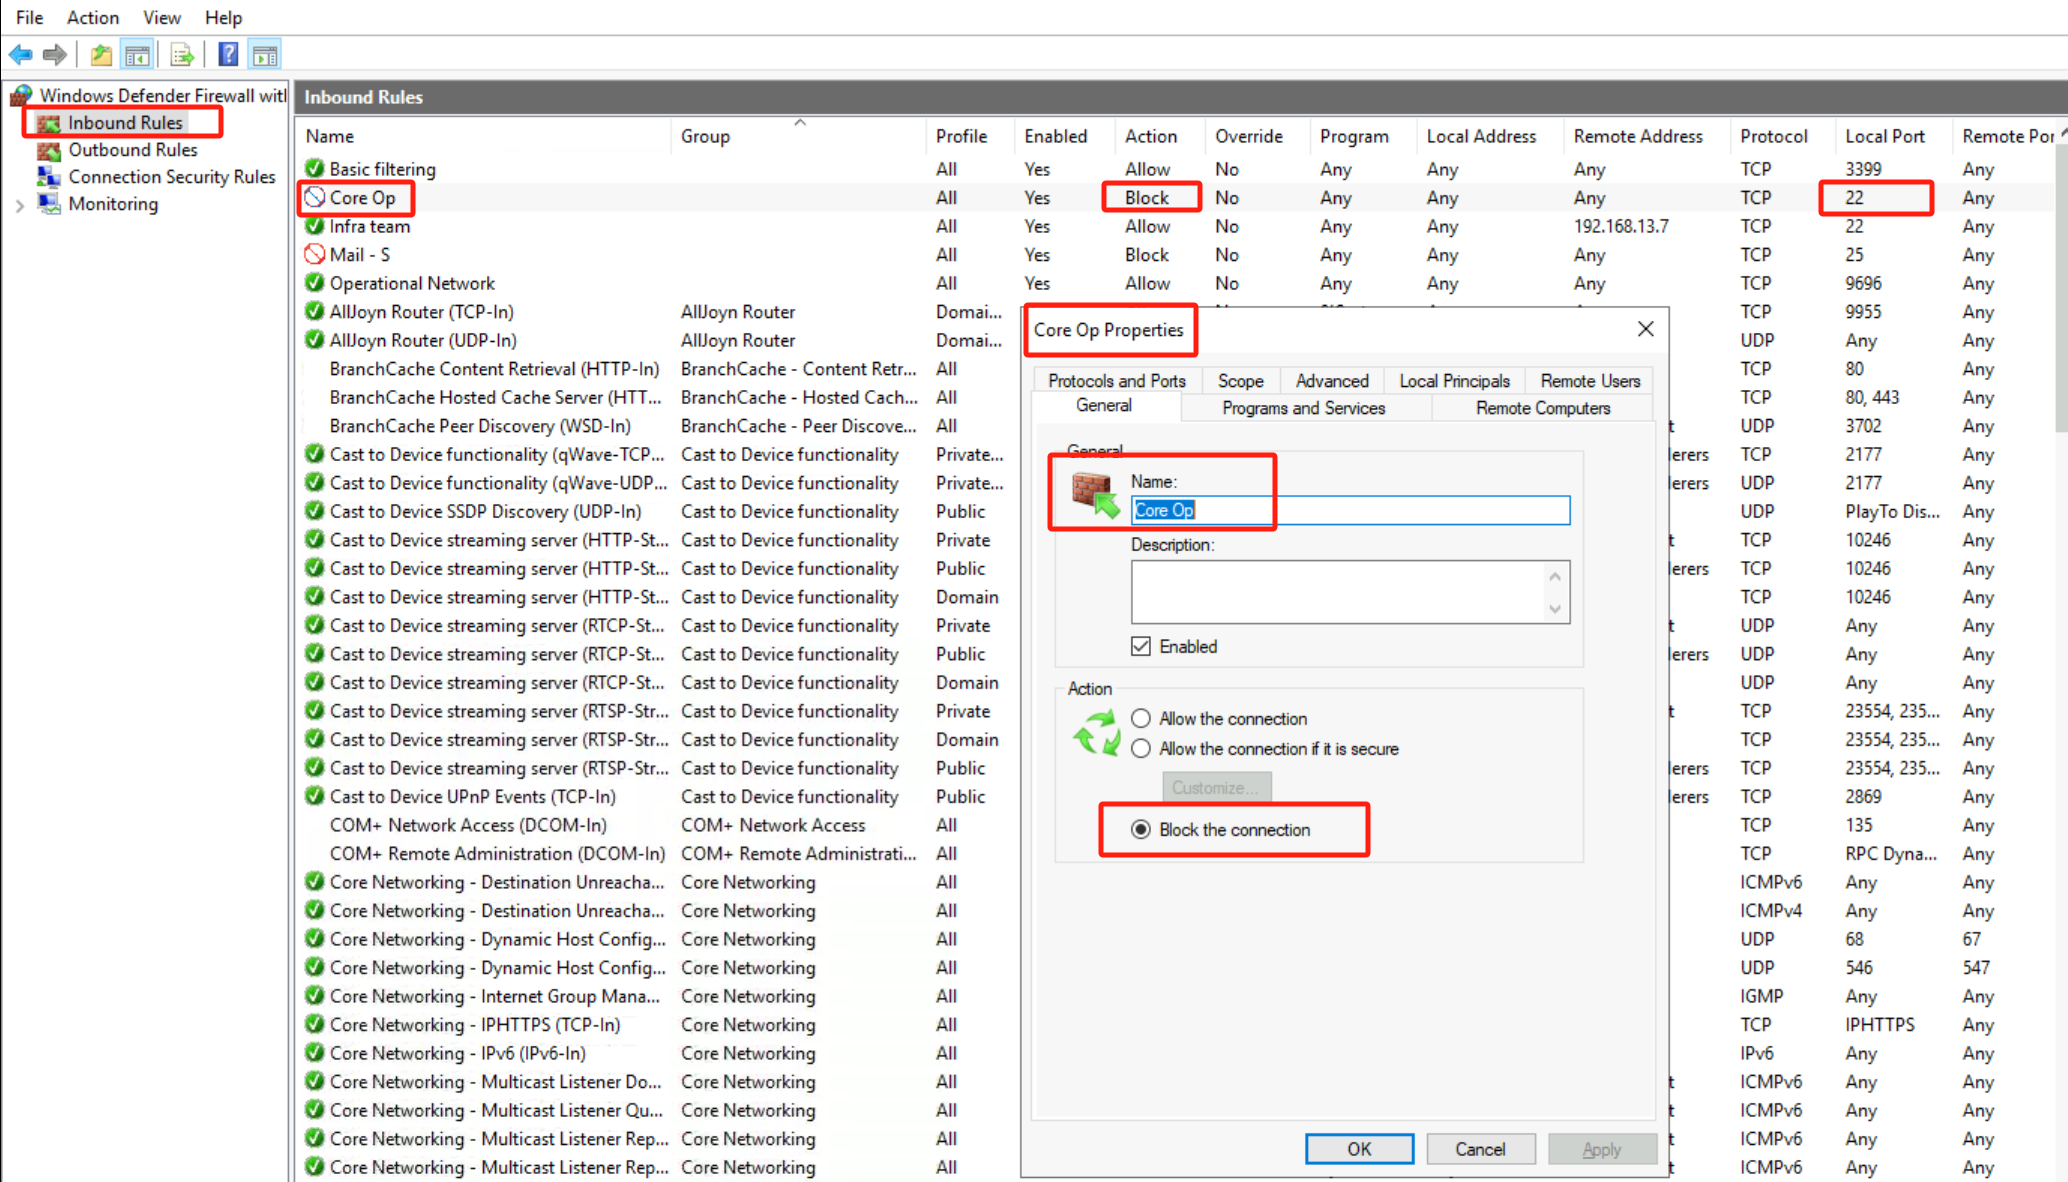Select the Mail - S rule row
This screenshot has height=1182, width=2068.
click(x=360, y=255)
